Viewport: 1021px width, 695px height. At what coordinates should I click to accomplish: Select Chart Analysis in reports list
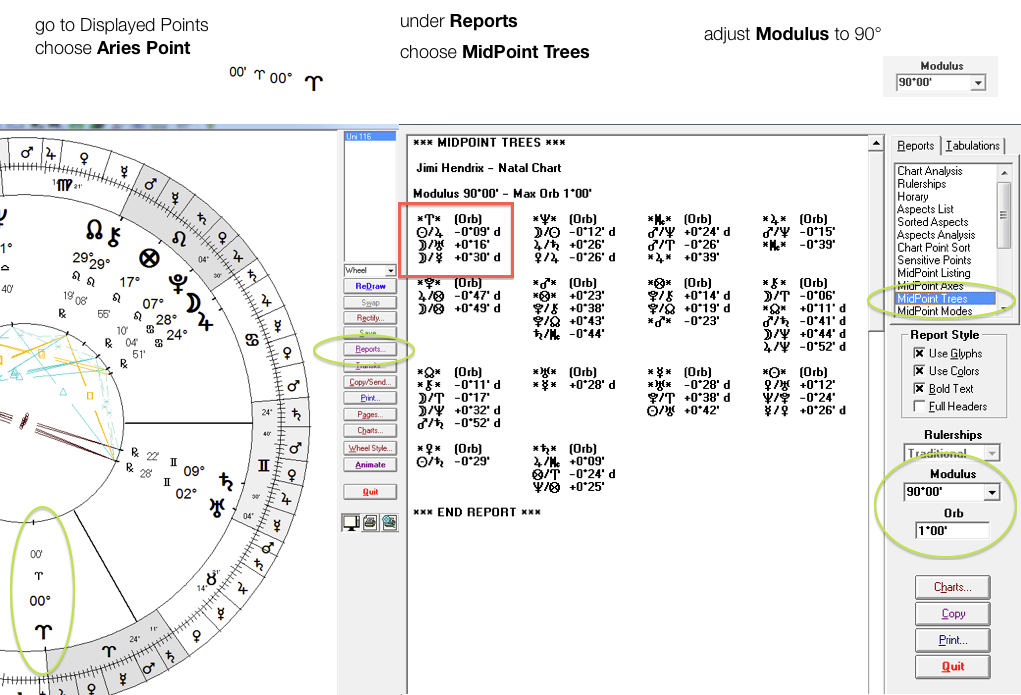pyautogui.click(x=929, y=171)
